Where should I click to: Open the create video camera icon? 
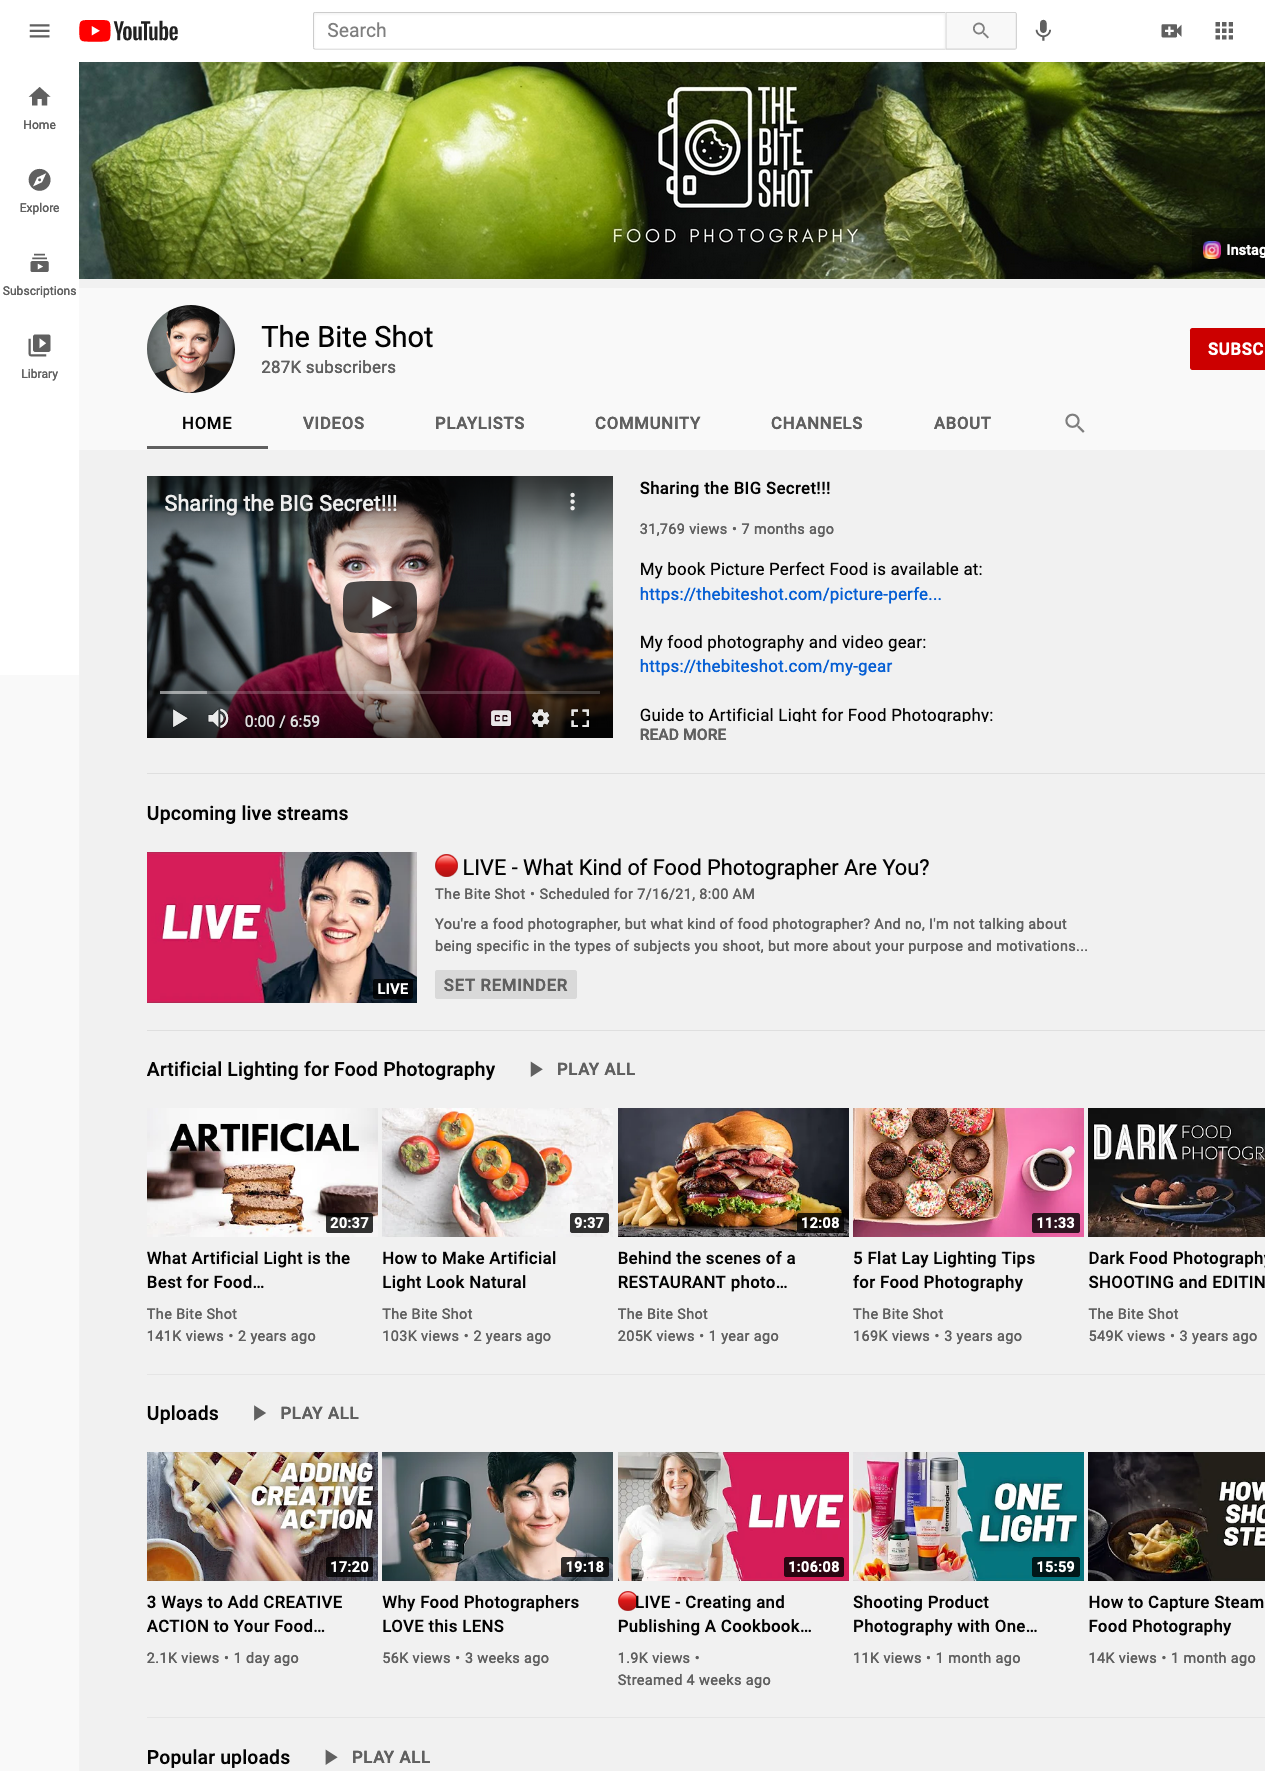[1172, 31]
